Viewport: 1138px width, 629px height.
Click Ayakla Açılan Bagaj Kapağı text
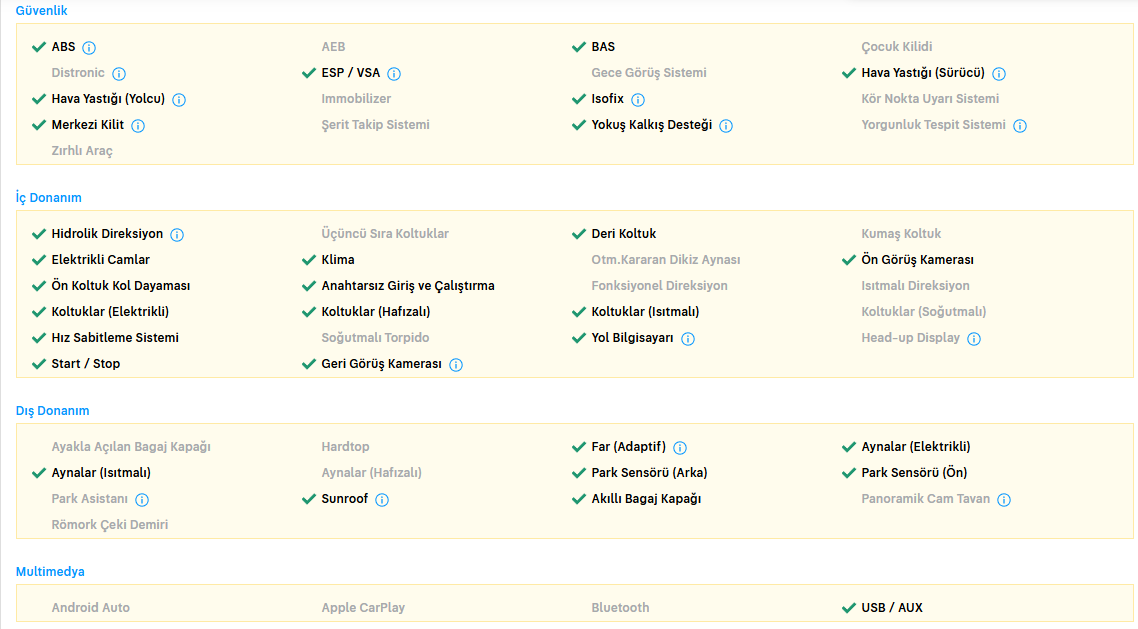[131, 448]
